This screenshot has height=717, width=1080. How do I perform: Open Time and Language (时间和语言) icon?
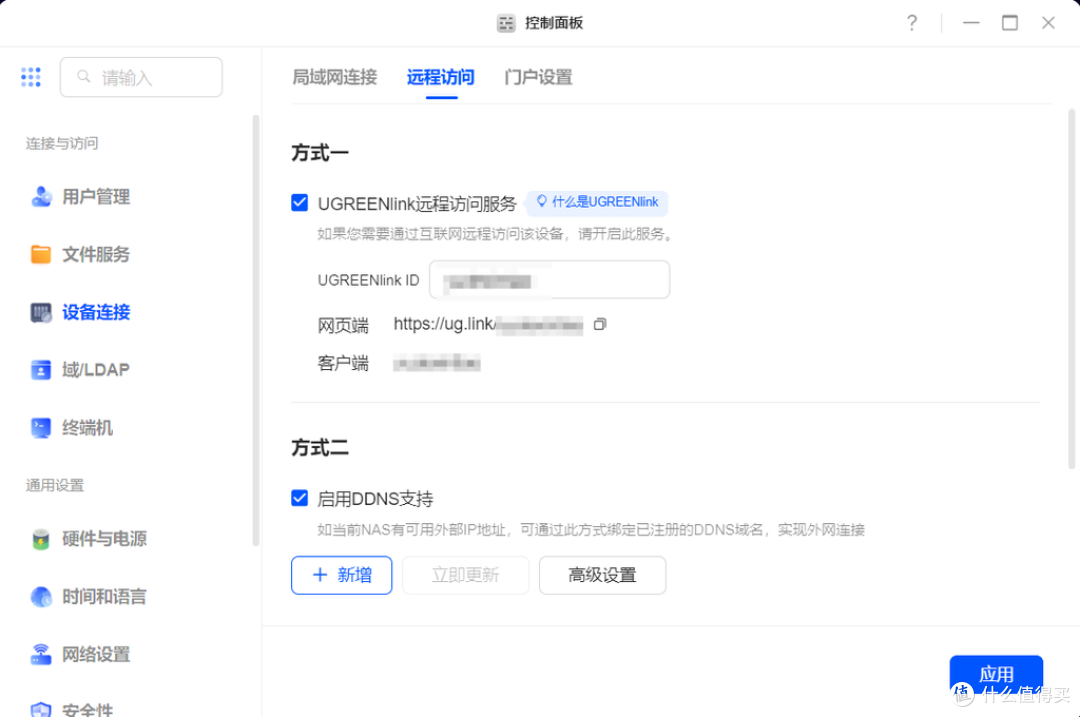click(41, 596)
